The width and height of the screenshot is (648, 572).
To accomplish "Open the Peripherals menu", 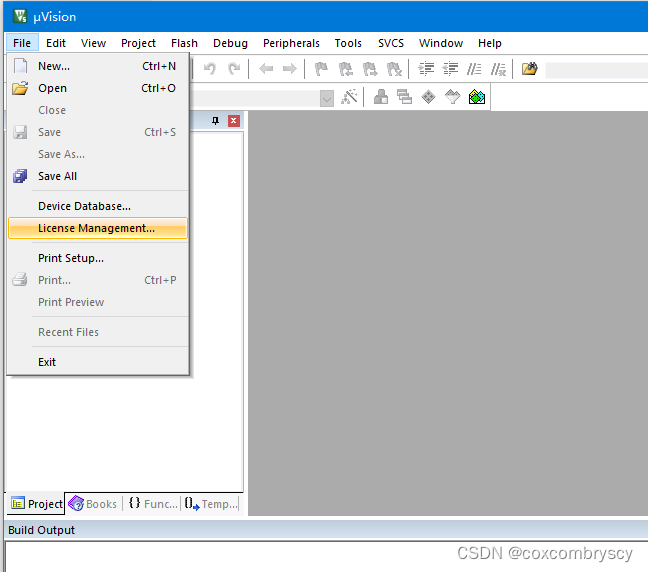I will pos(291,43).
